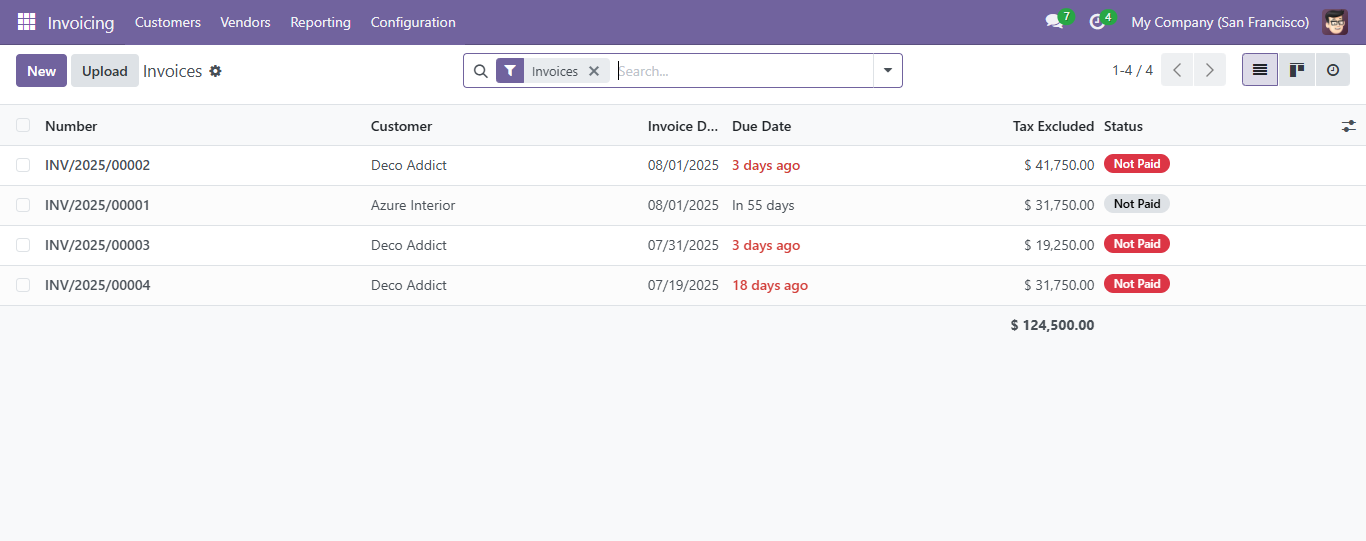Viewport: 1366px width, 541px height.
Task: Click the 07/31/2025 invoice date
Action: pos(683,245)
